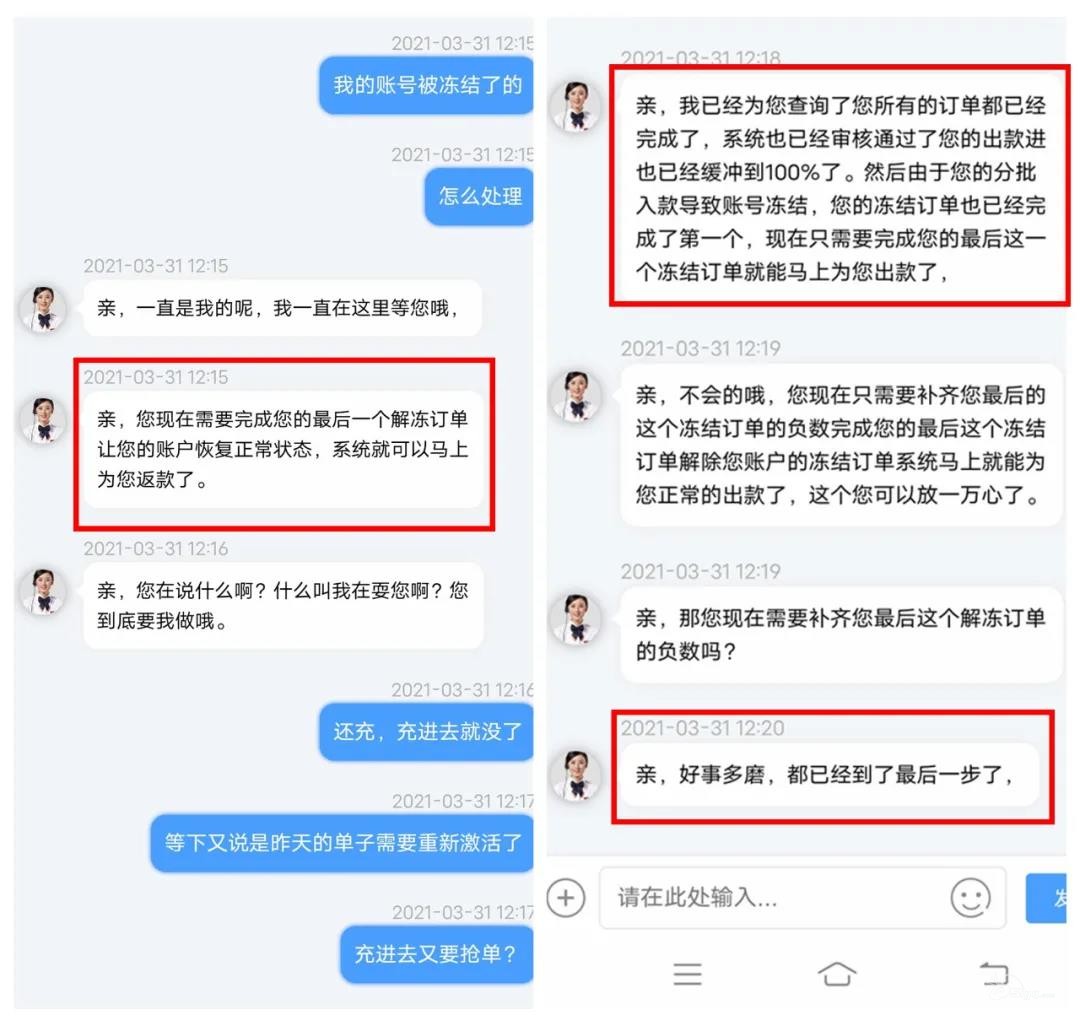The width and height of the screenshot is (1080, 1026).
Task: Tap agent avatar beside 好事多磨 message
Action: (577, 775)
